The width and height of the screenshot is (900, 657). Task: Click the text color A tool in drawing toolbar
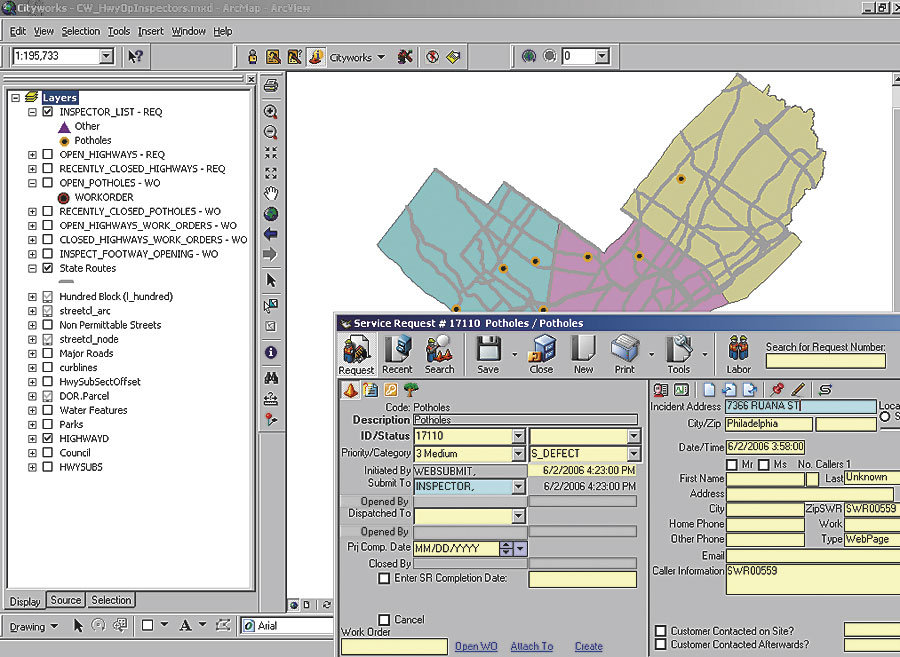tap(185, 625)
